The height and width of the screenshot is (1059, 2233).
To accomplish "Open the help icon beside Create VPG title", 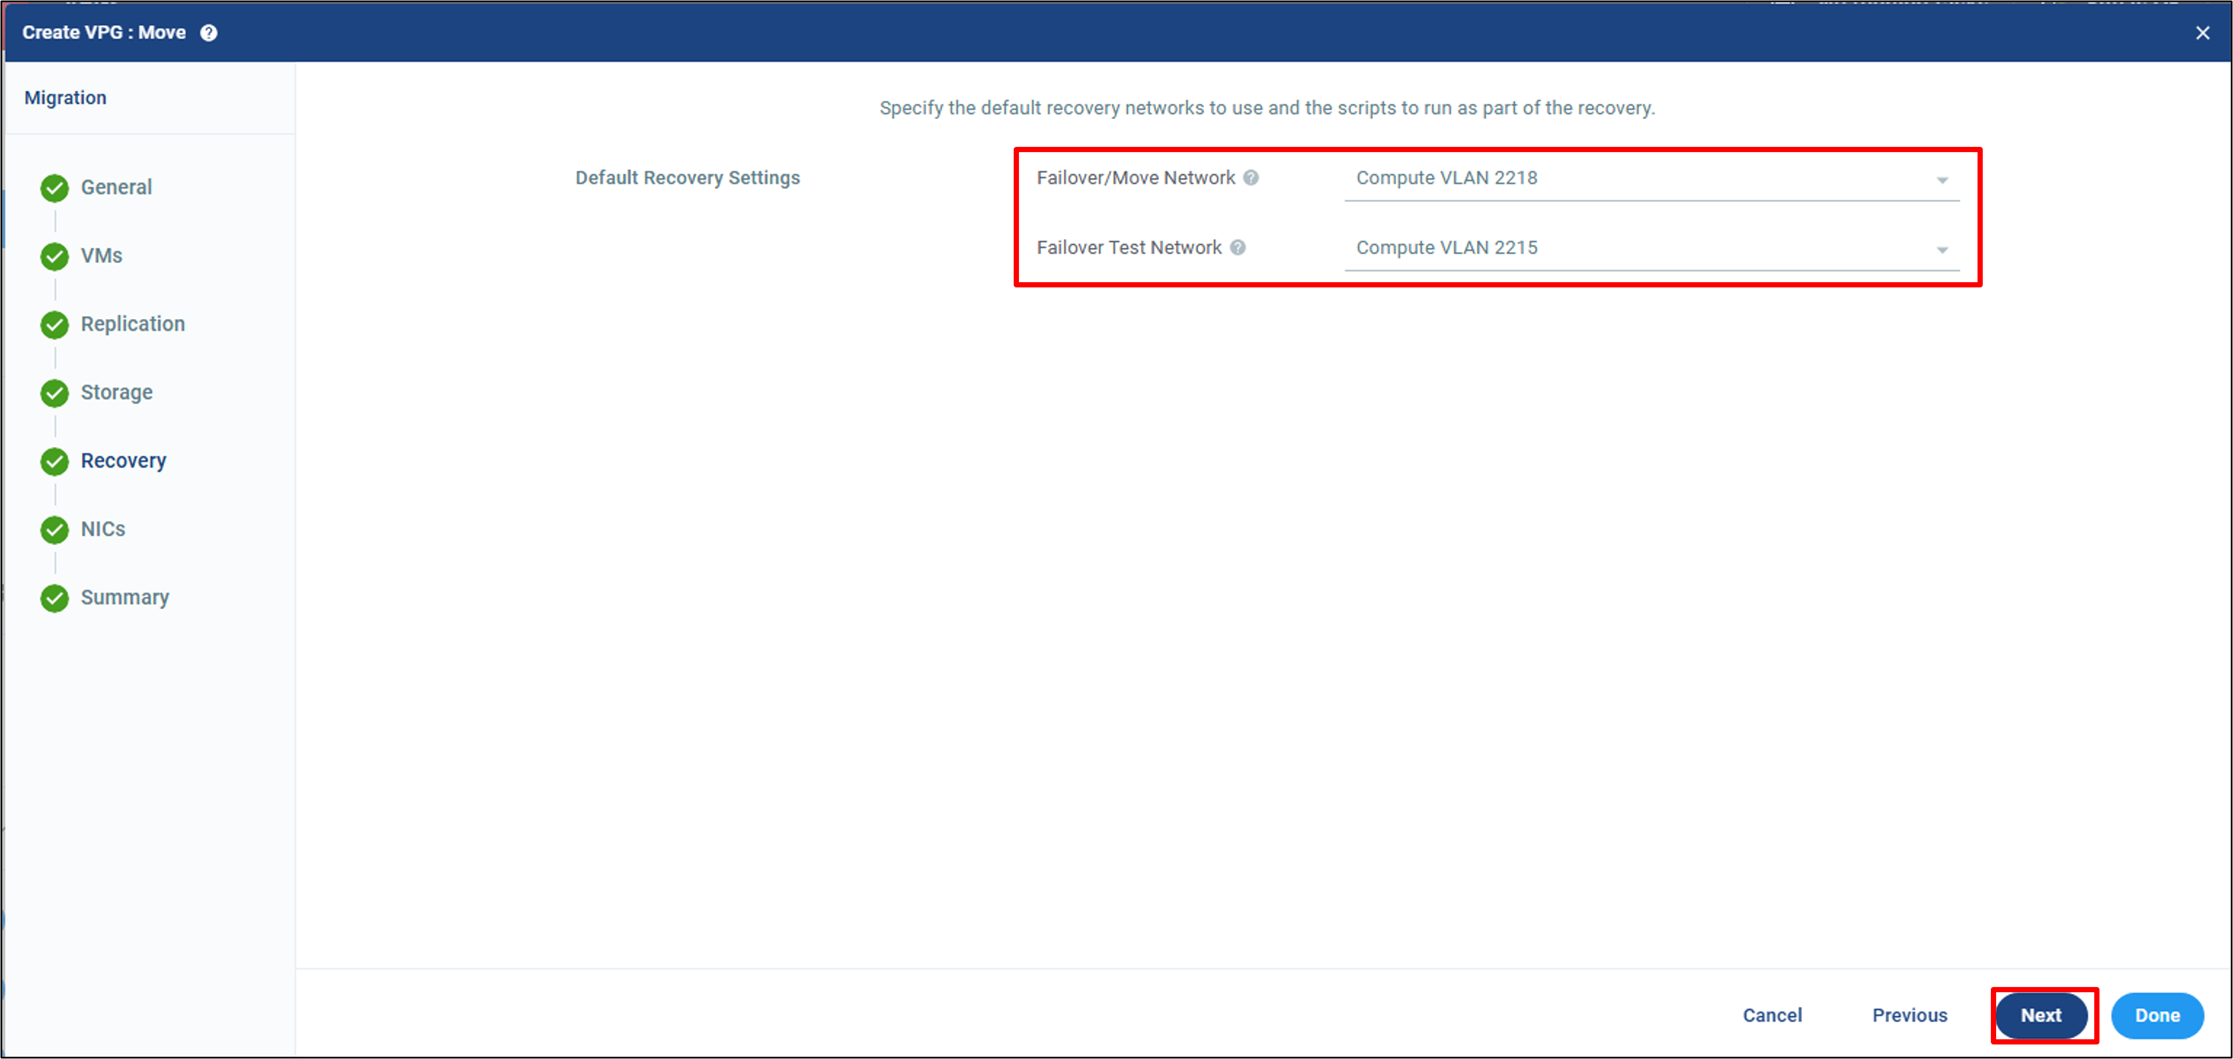I will [x=209, y=33].
